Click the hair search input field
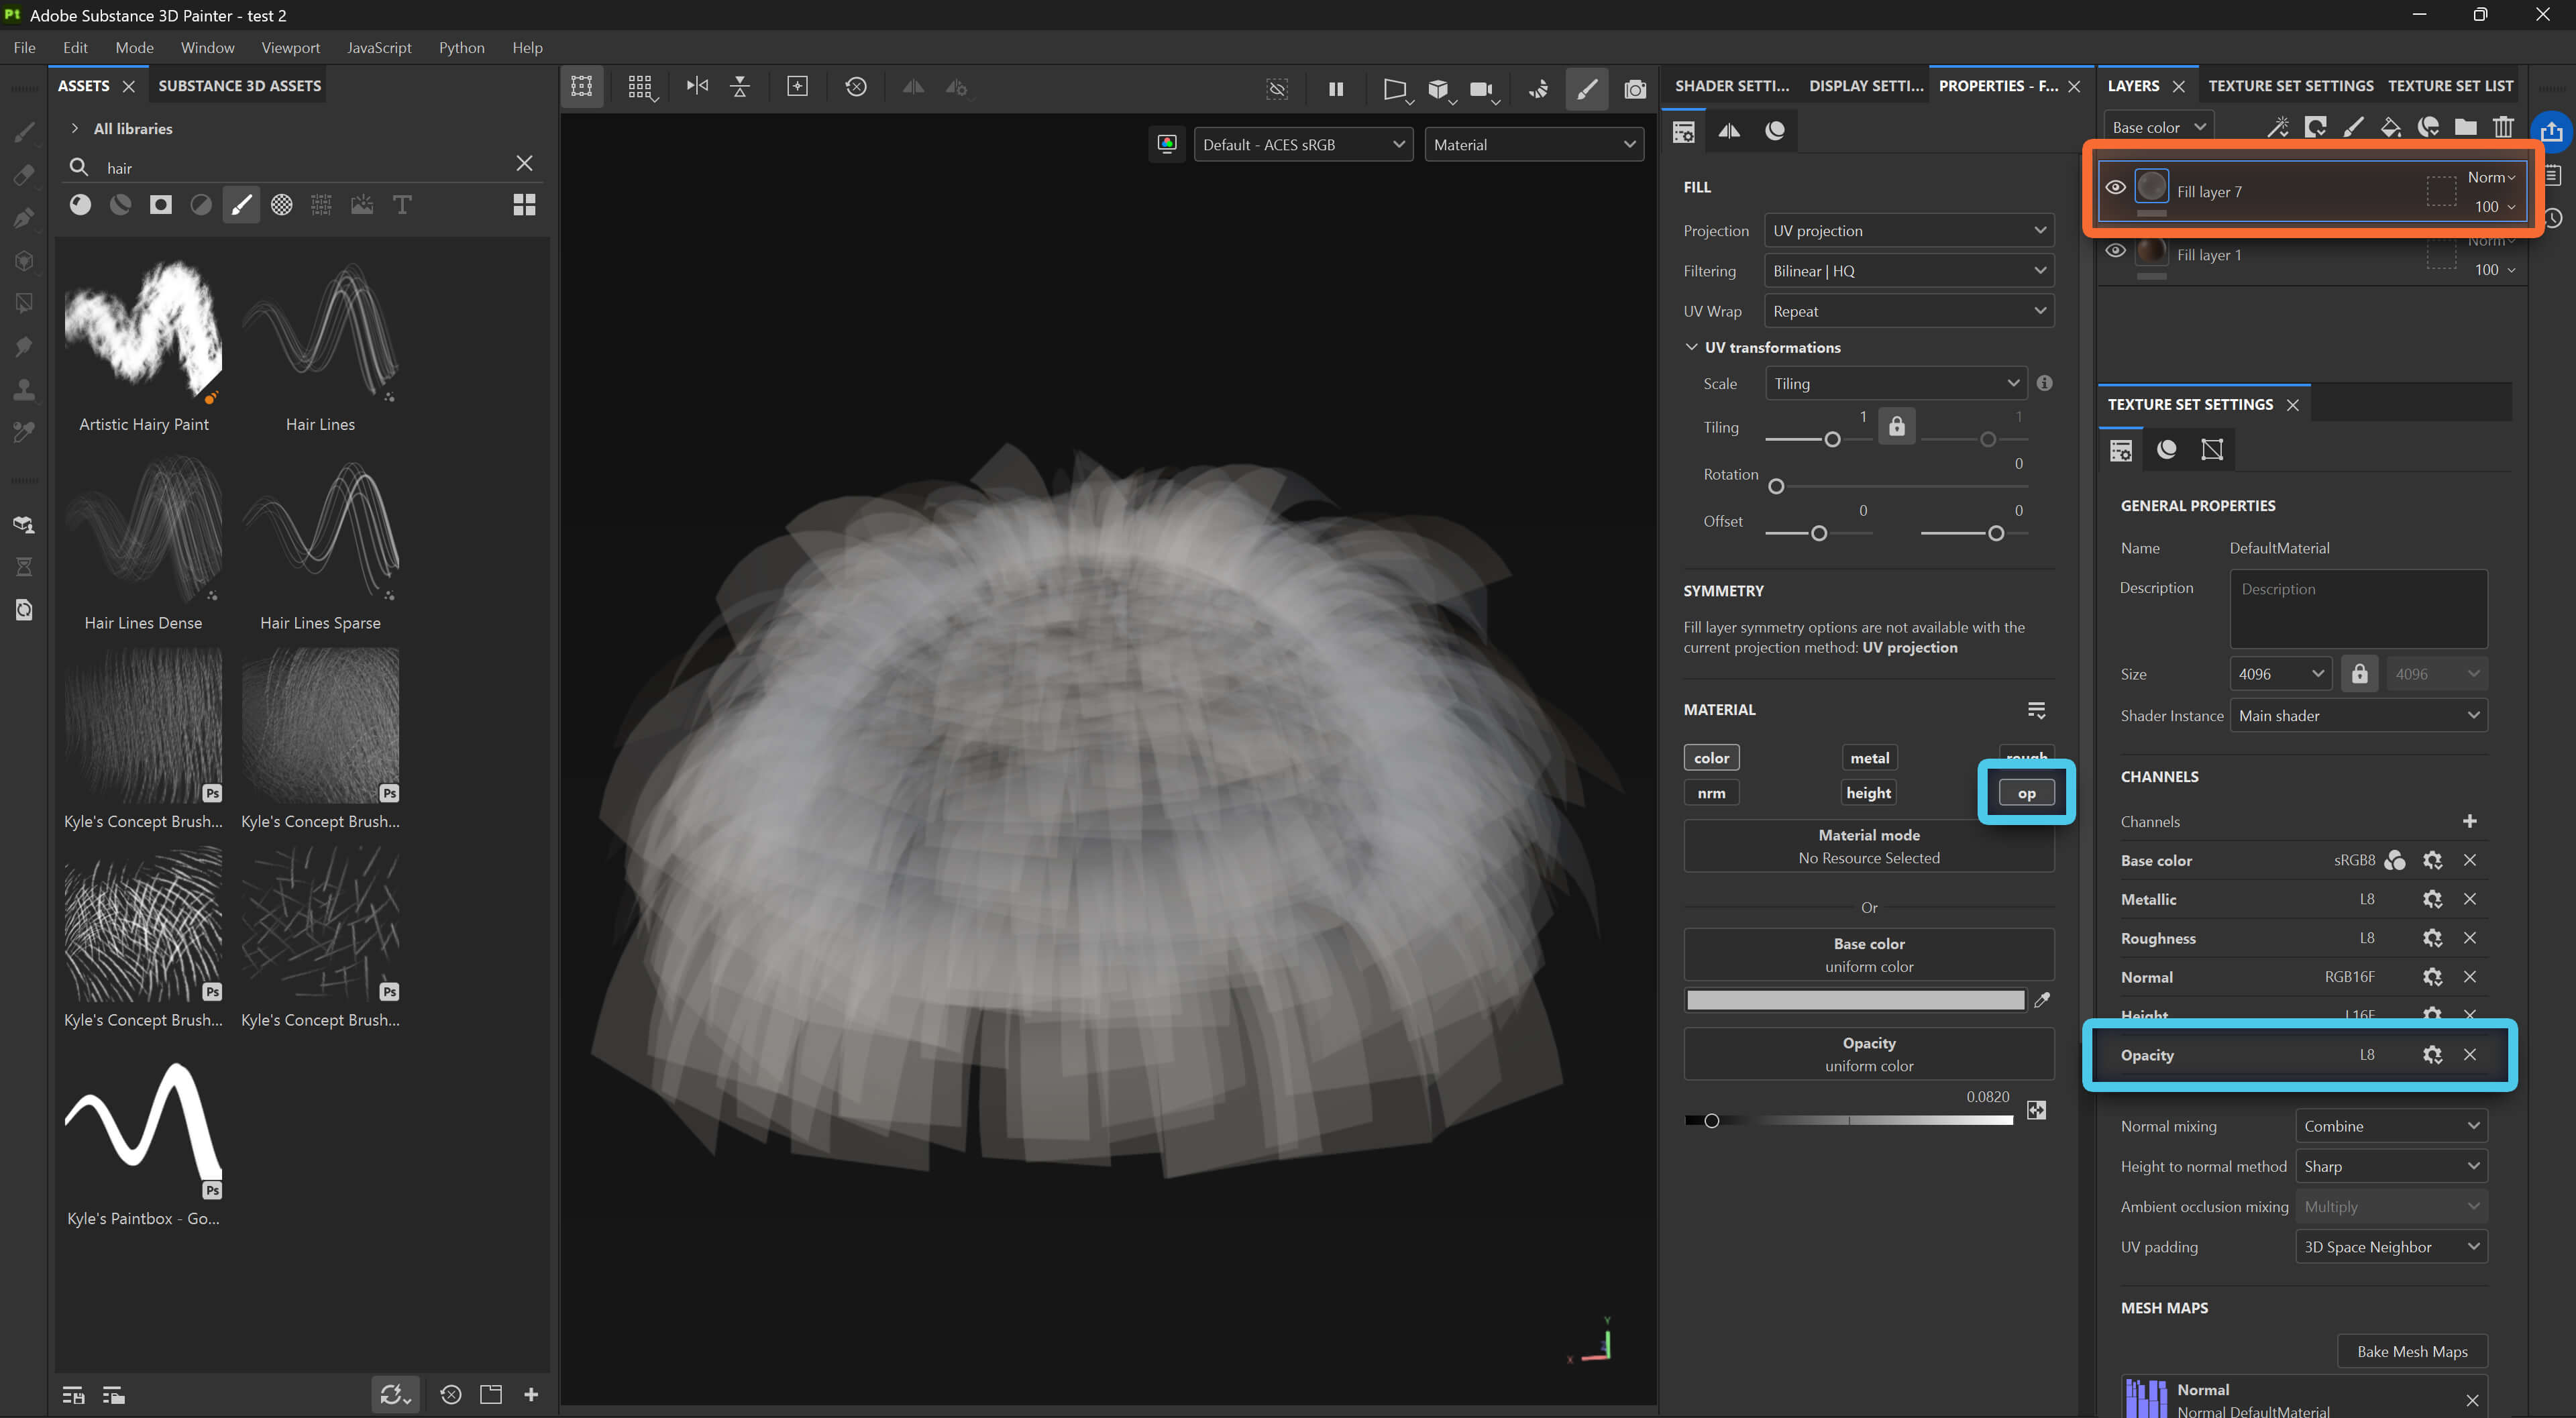Image resolution: width=2576 pixels, height=1418 pixels. coord(305,168)
